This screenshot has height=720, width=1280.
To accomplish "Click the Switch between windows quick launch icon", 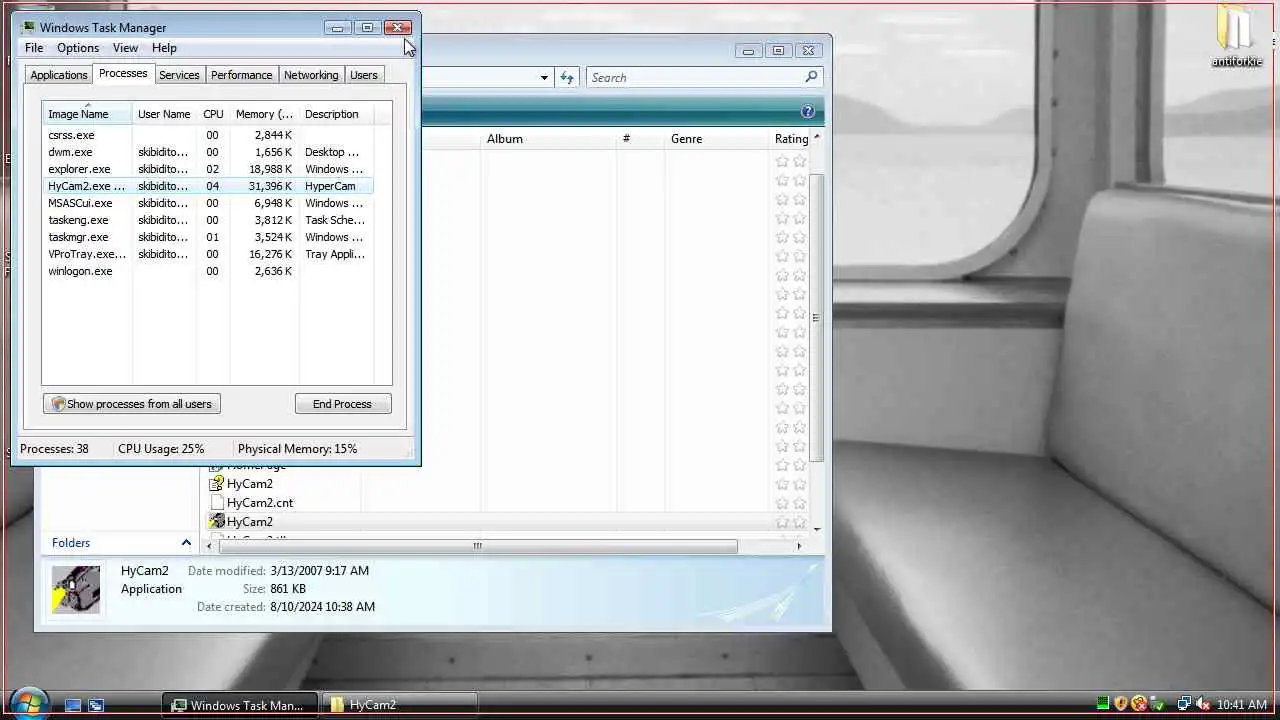I will 96,705.
